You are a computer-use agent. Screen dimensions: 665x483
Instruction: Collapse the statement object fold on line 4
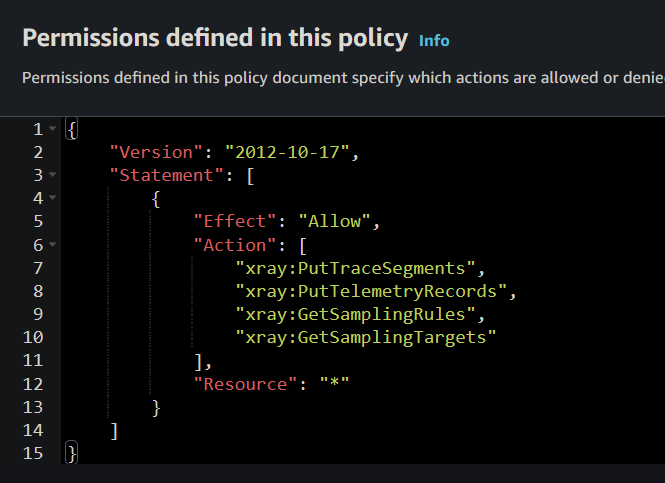tap(52, 198)
